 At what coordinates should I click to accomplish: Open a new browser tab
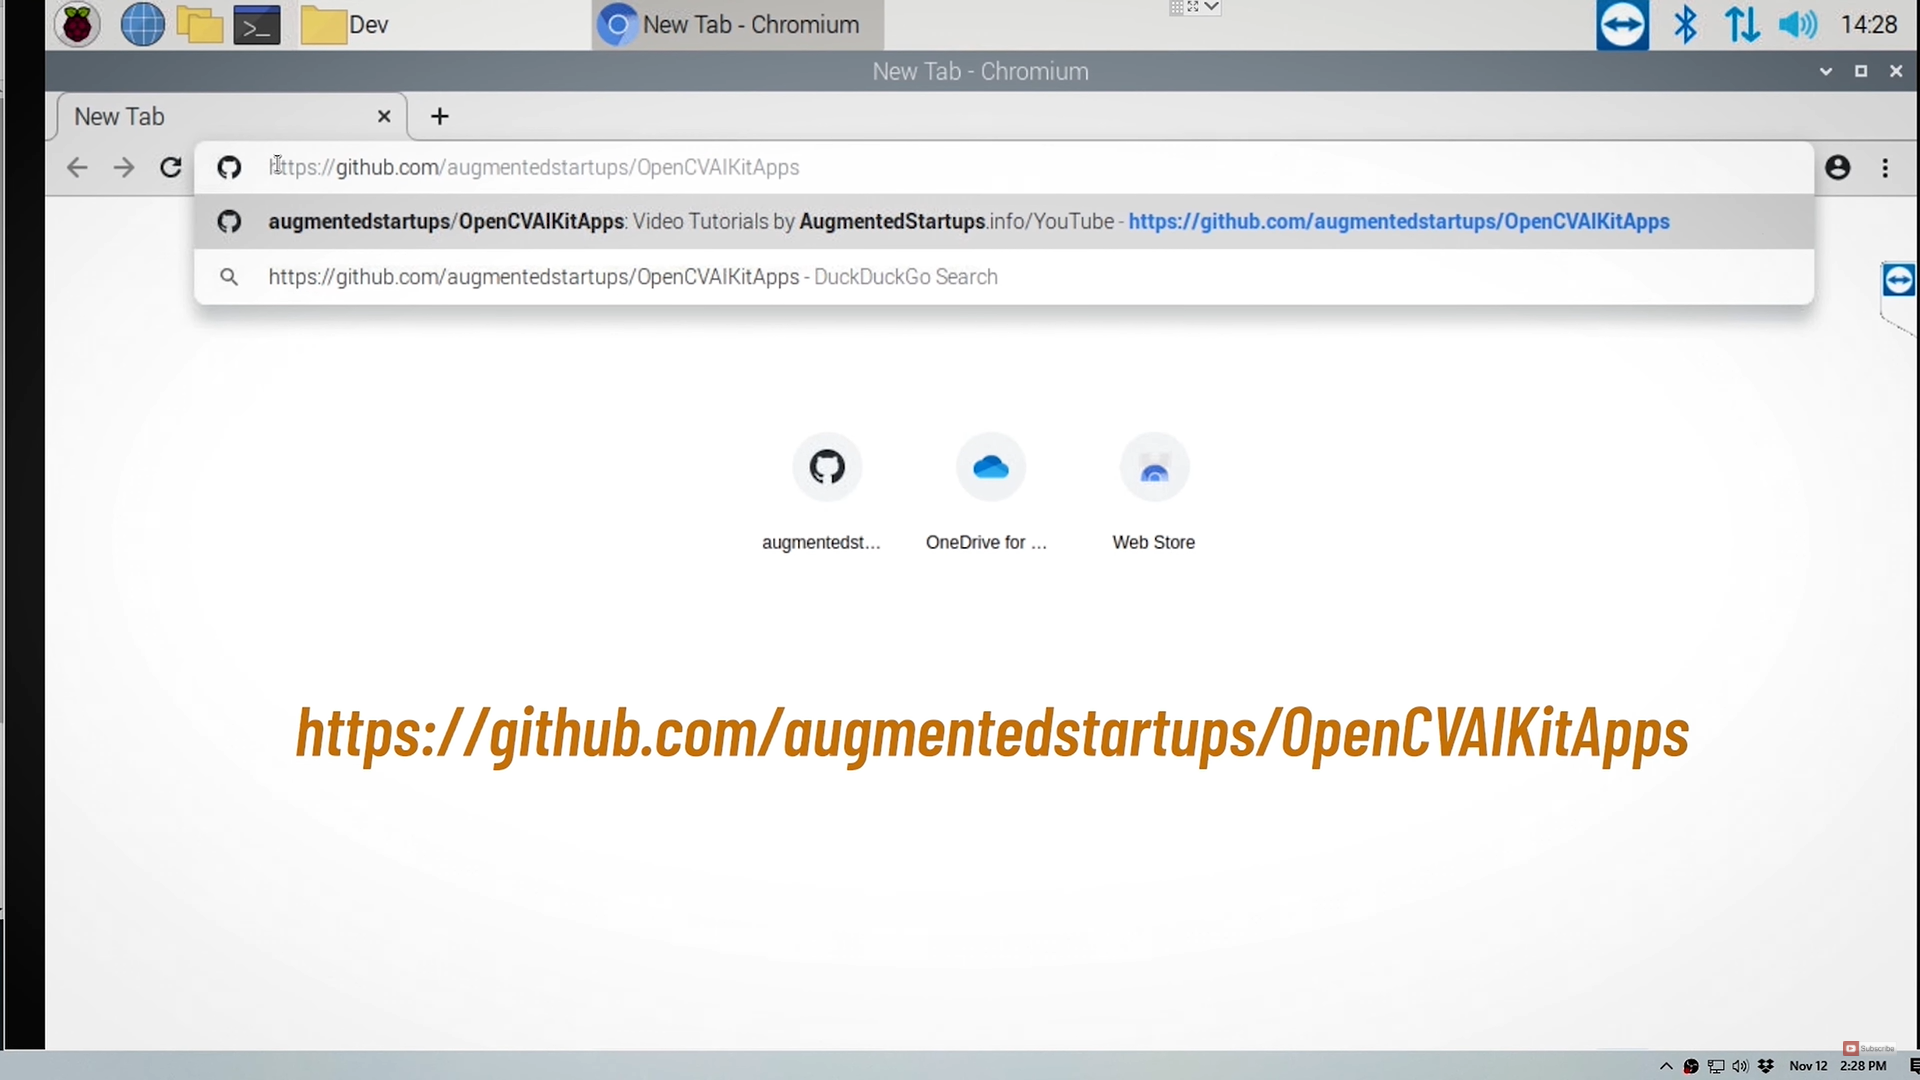(x=439, y=116)
